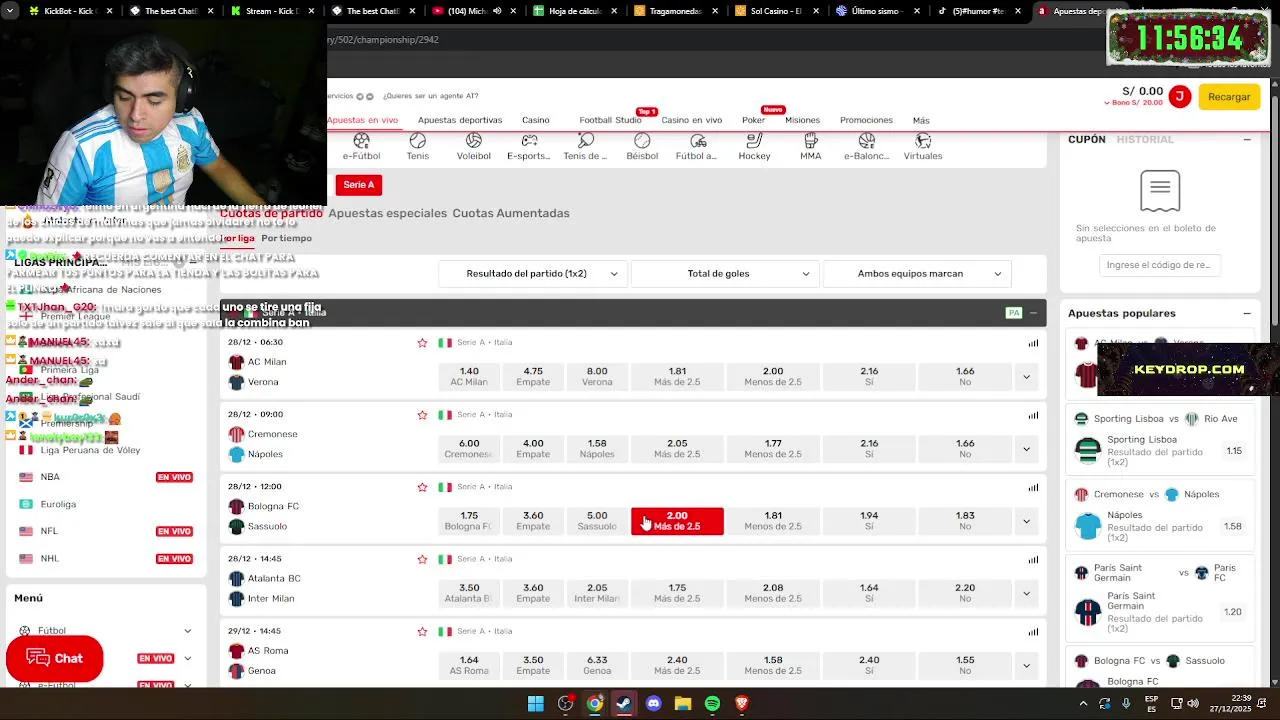Open statistics icon for AC Milan match
The width and height of the screenshot is (1280, 720).
pyautogui.click(x=1033, y=343)
